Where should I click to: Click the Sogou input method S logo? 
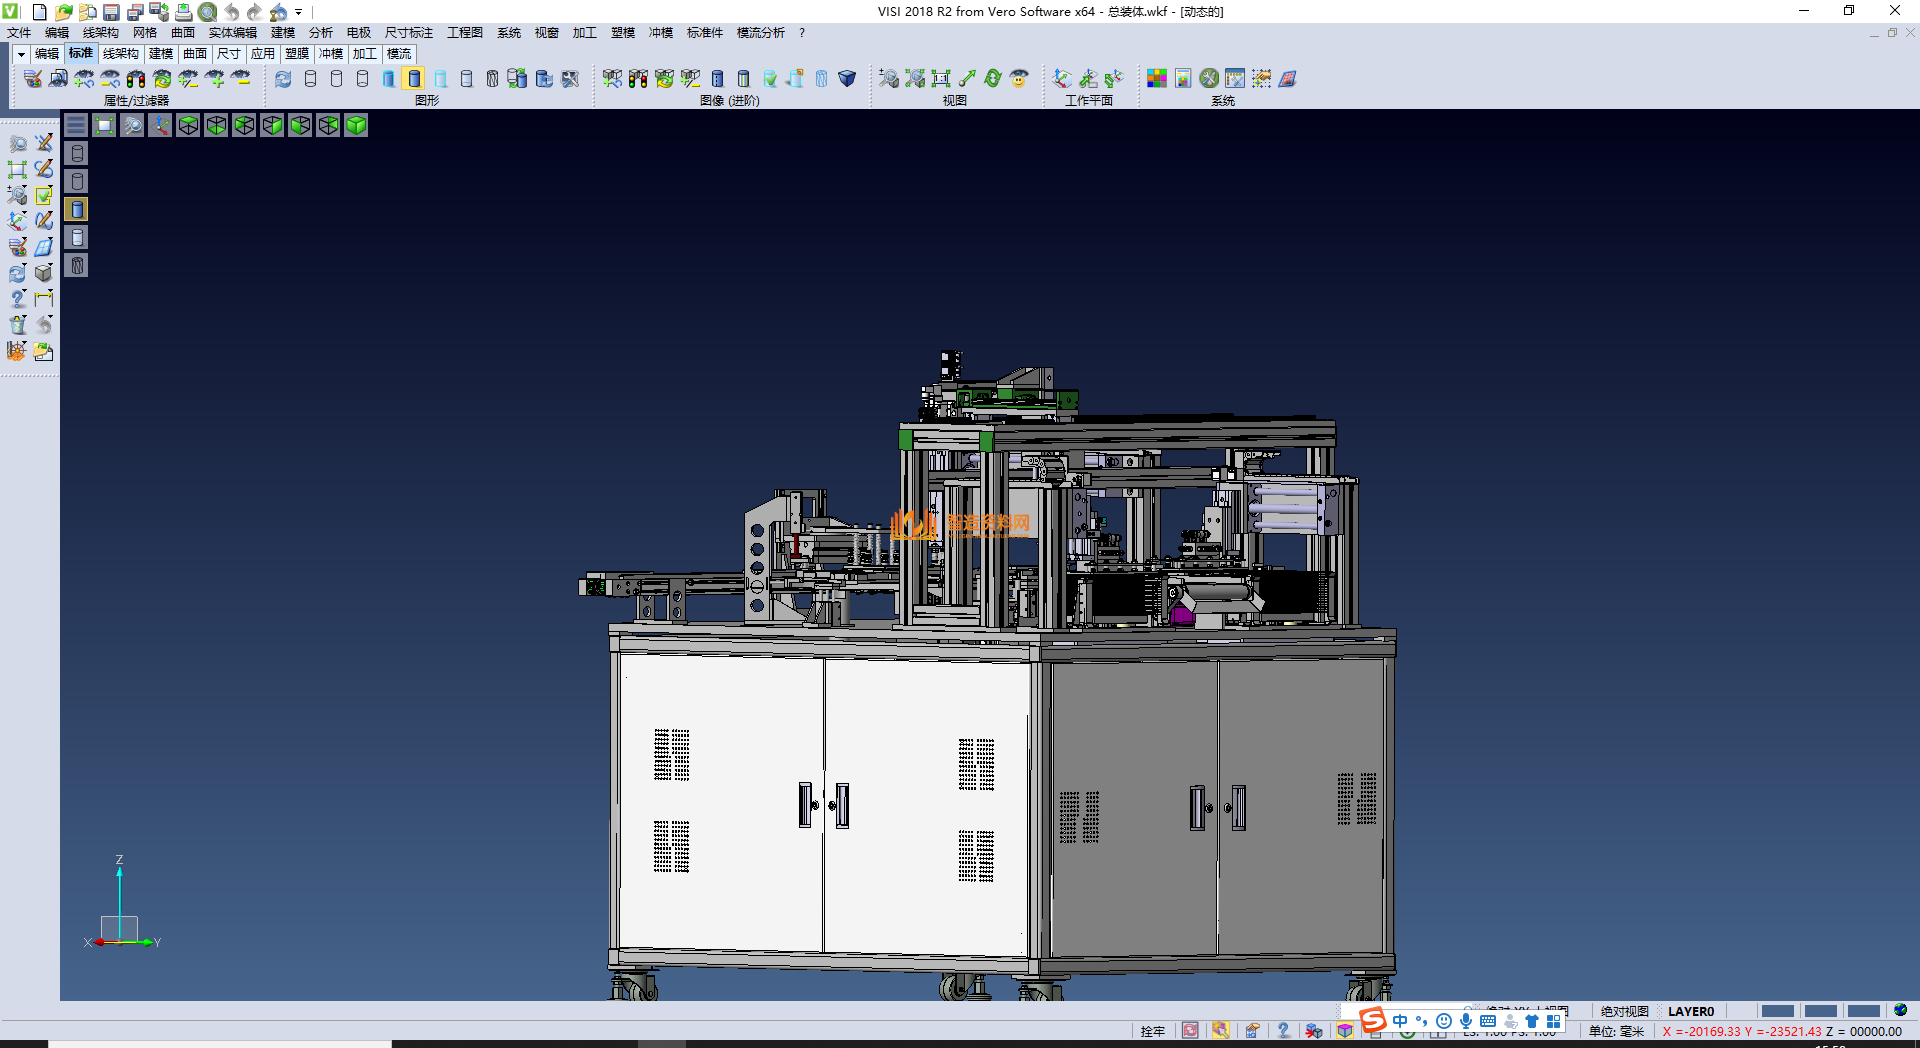(x=1373, y=1020)
